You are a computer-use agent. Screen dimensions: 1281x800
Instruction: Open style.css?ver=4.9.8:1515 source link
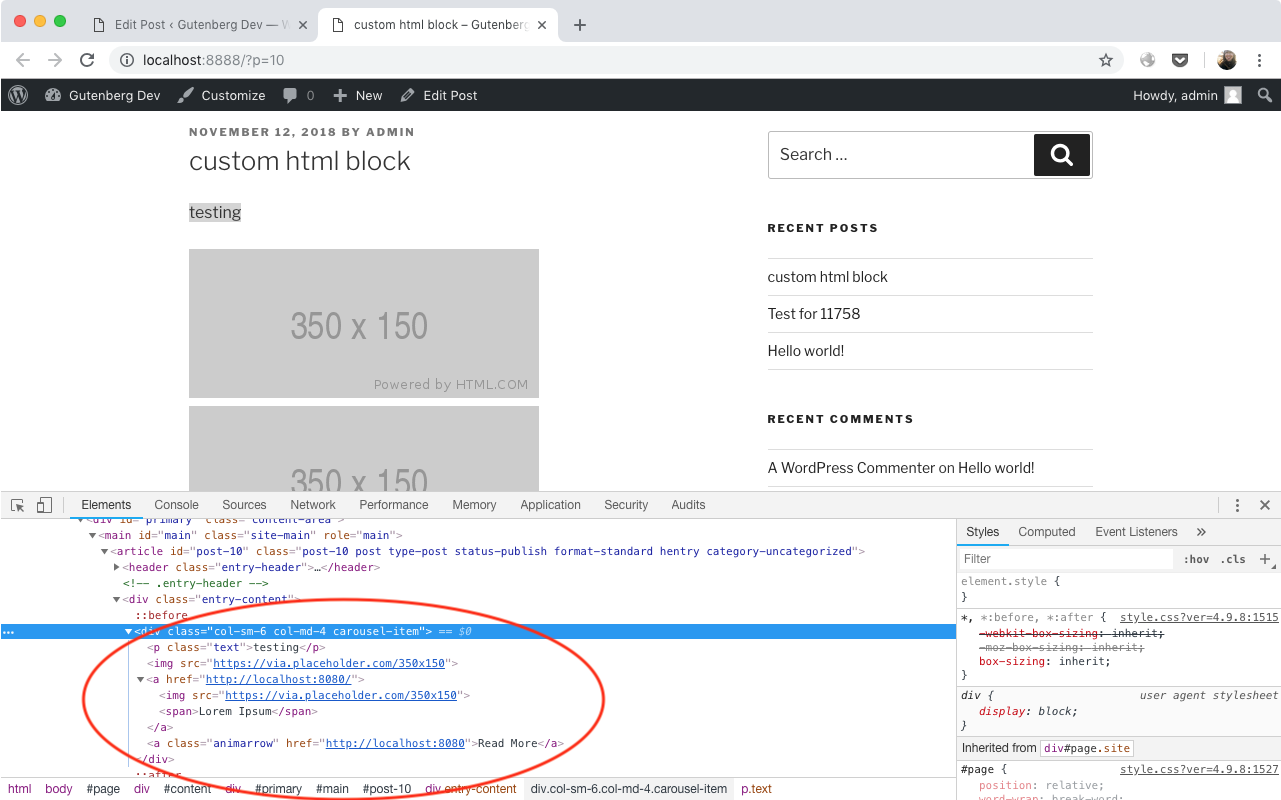[1199, 618]
